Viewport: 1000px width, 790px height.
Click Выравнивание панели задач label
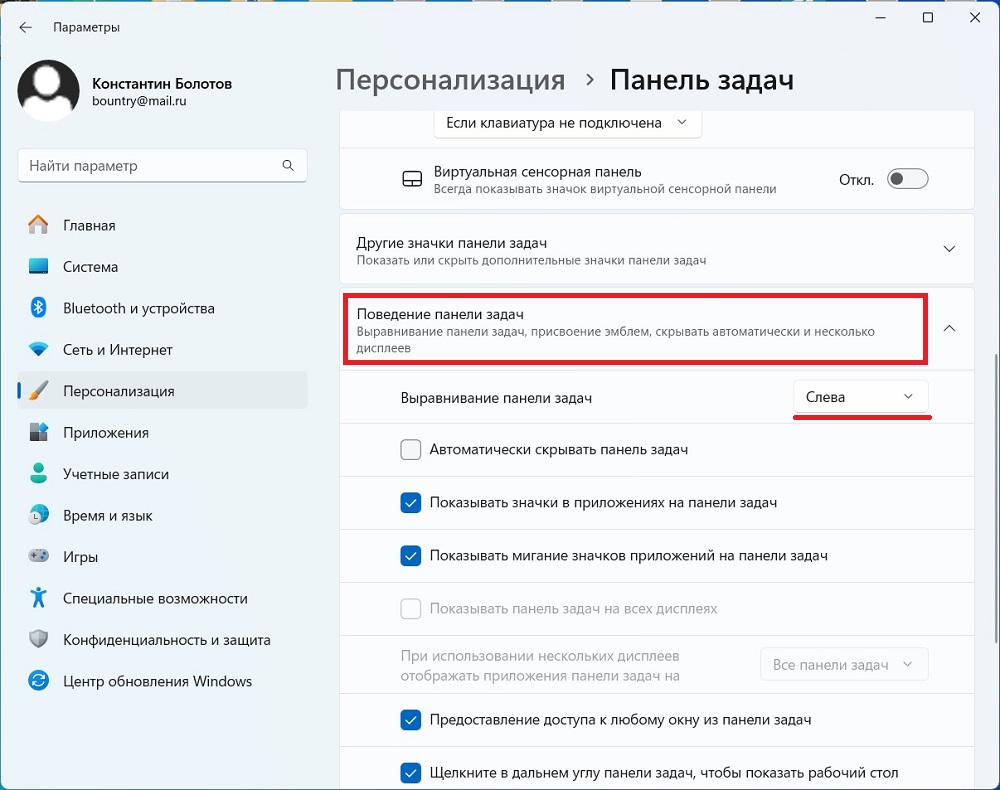496,398
